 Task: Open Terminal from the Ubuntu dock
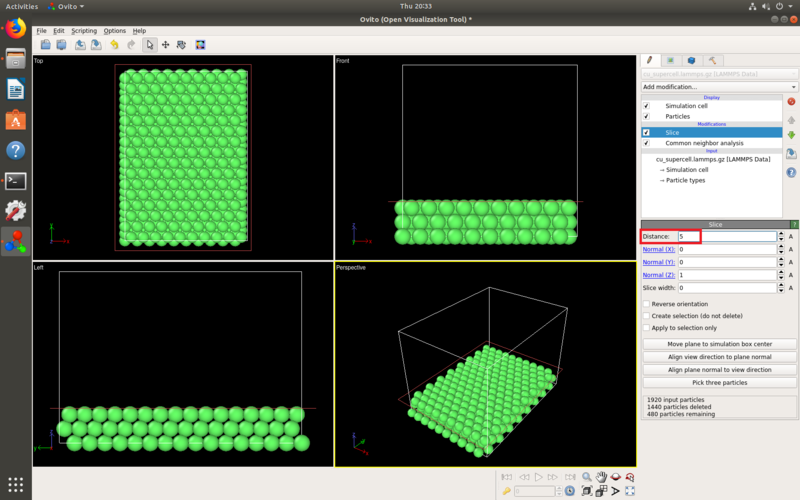tap(16, 181)
